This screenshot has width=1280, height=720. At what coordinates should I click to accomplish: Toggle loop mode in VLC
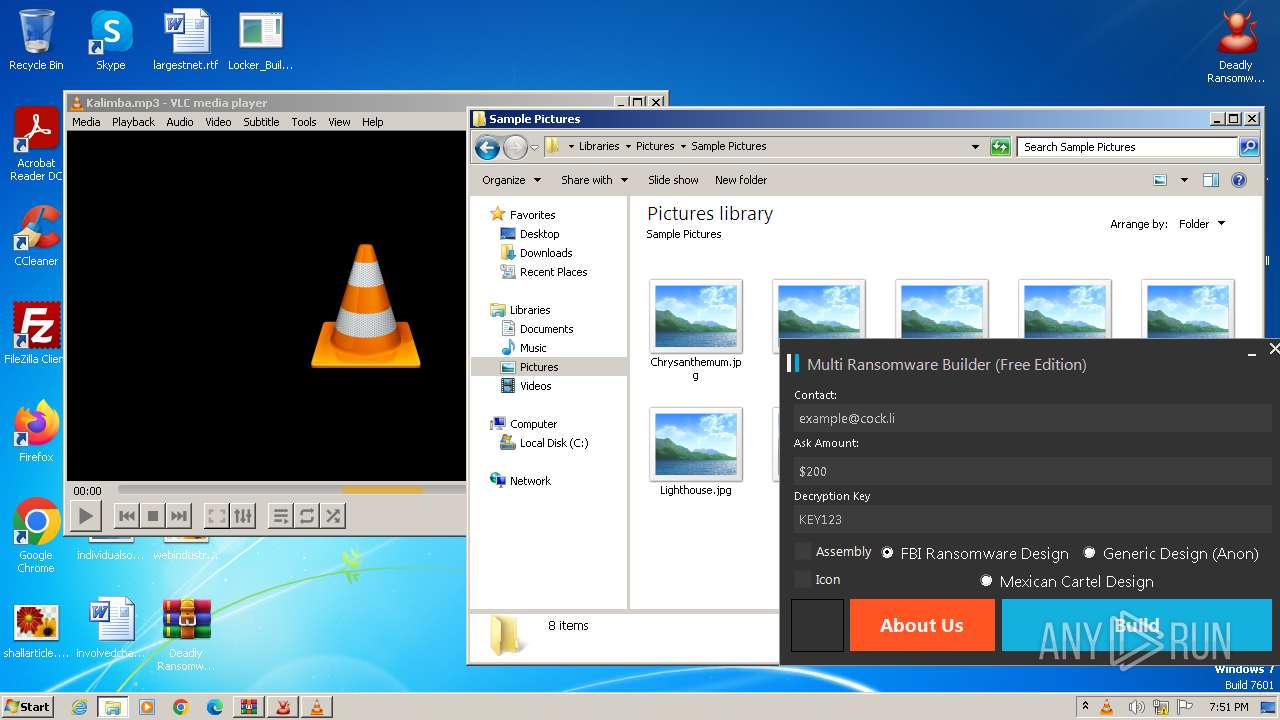point(307,516)
